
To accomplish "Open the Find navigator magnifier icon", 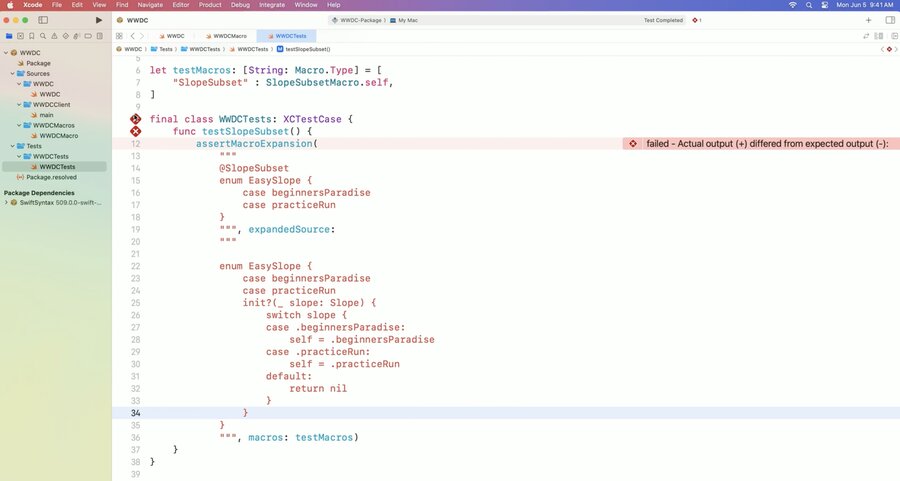I will 43,36.
